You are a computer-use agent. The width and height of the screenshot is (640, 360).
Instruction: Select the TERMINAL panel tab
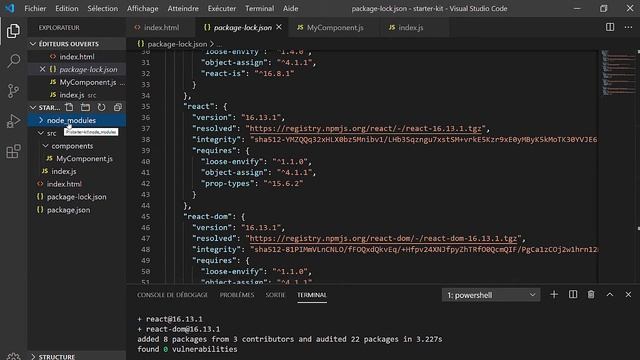[312, 295]
